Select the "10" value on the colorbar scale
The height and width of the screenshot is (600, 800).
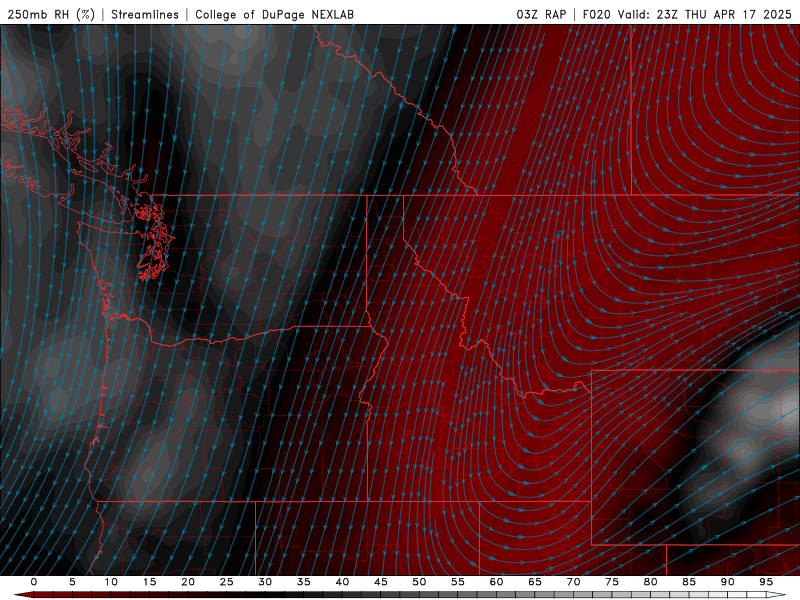(x=111, y=582)
